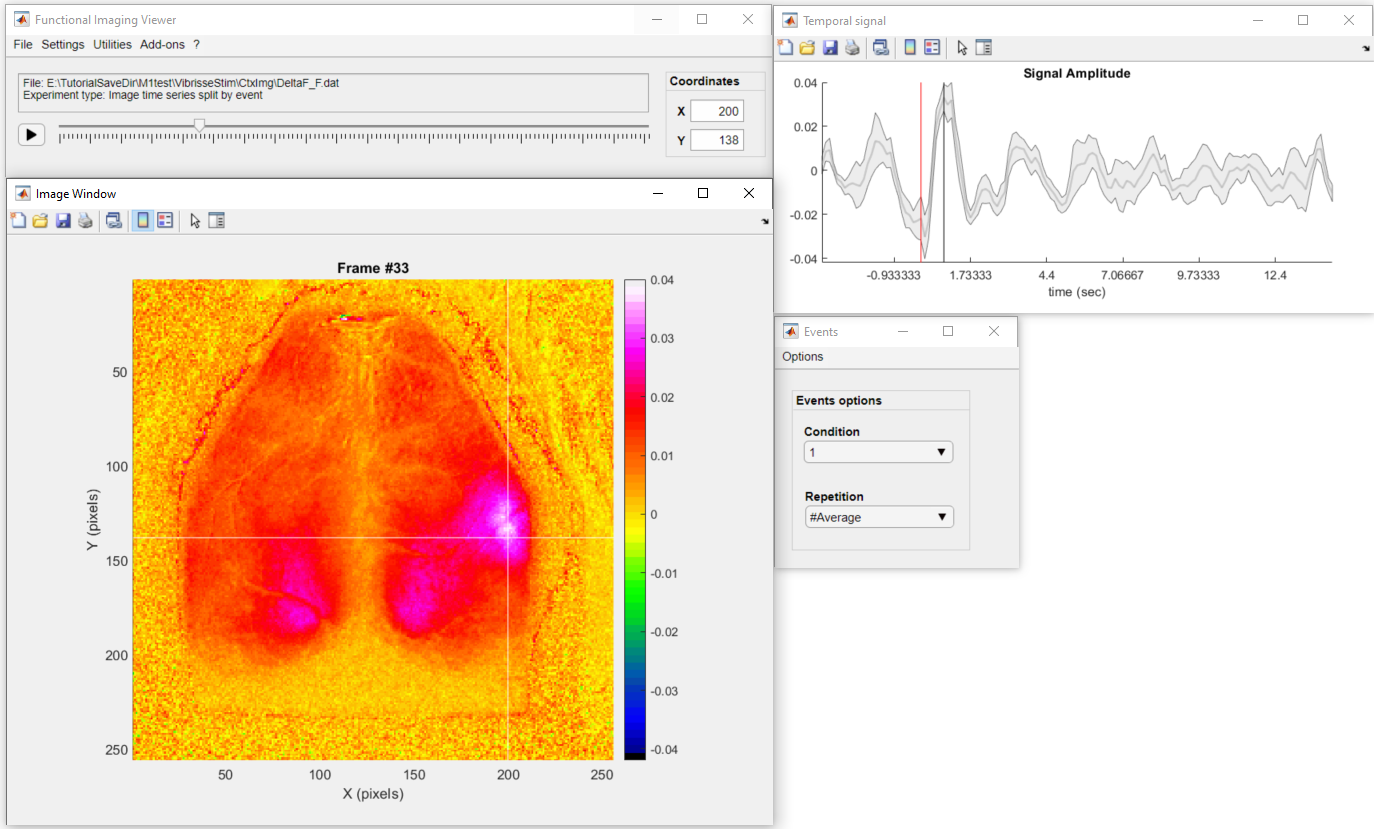Select Edit Plot arrow in Image Window toolbar
Viewport: 1374px width, 829px height.
tap(195, 220)
